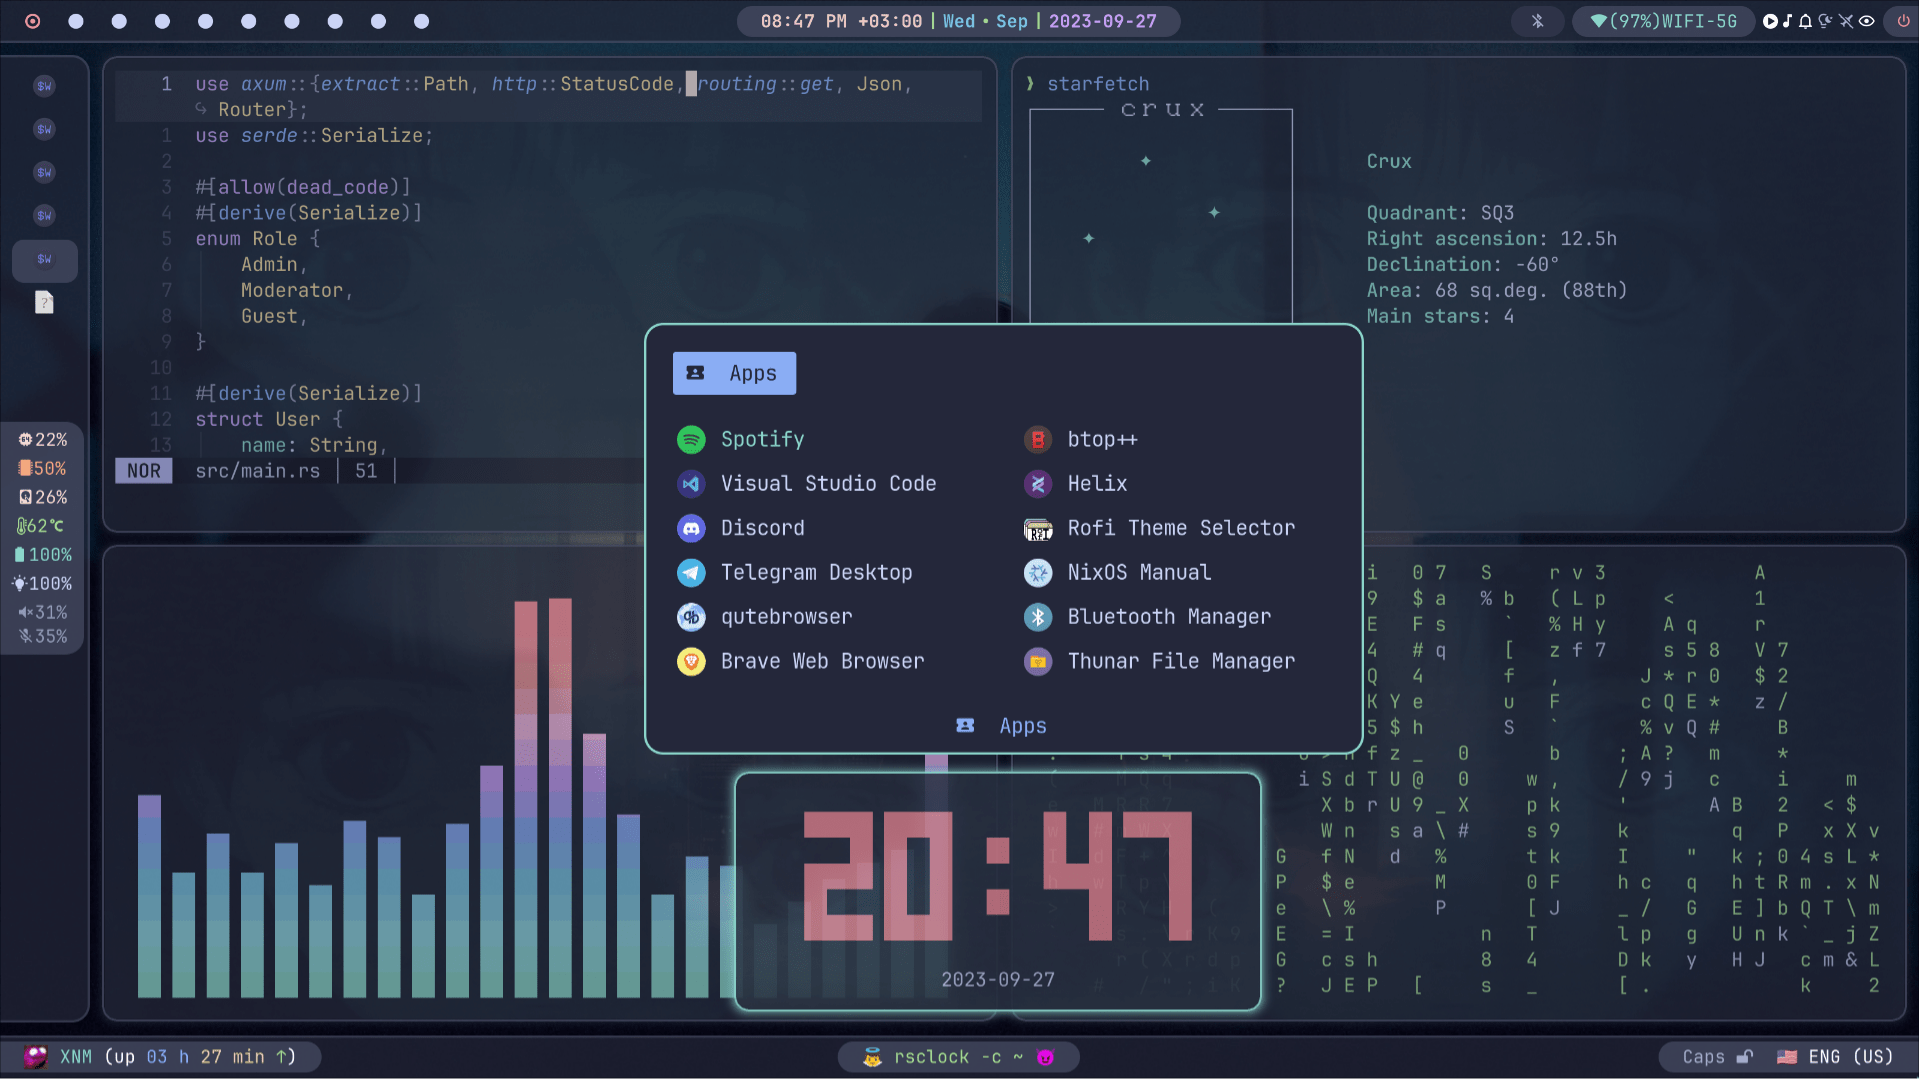Image resolution: width=1920 pixels, height=1079 pixels.
Task: Open Visual Studio Code
Action: (828, 483)
